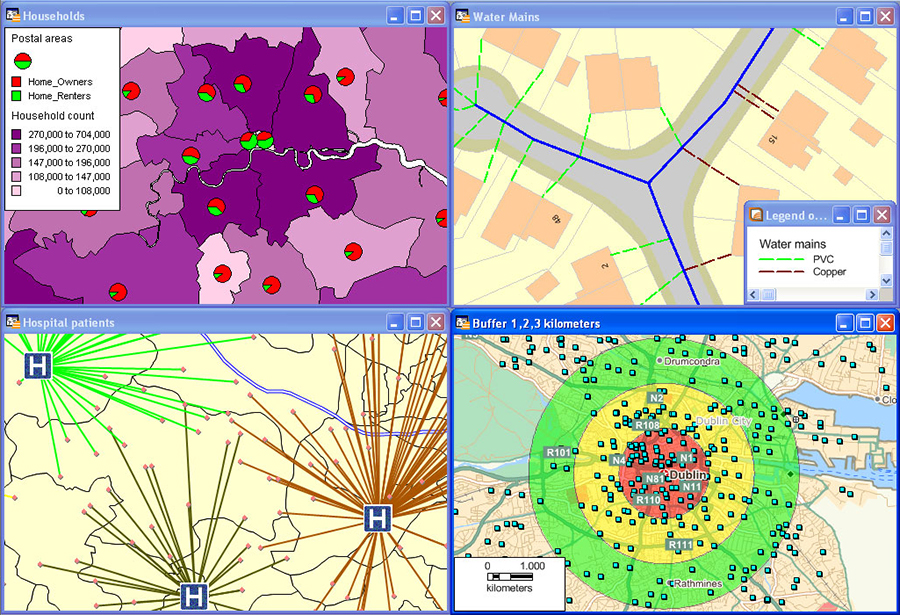Click the Legend window title icon

(x=756, y=215)
